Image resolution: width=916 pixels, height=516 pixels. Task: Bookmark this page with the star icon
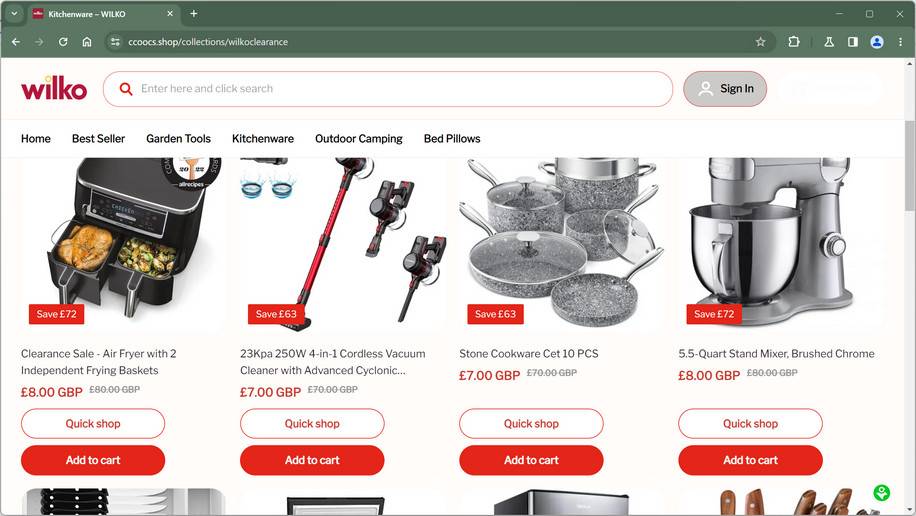tap(760, 42)
